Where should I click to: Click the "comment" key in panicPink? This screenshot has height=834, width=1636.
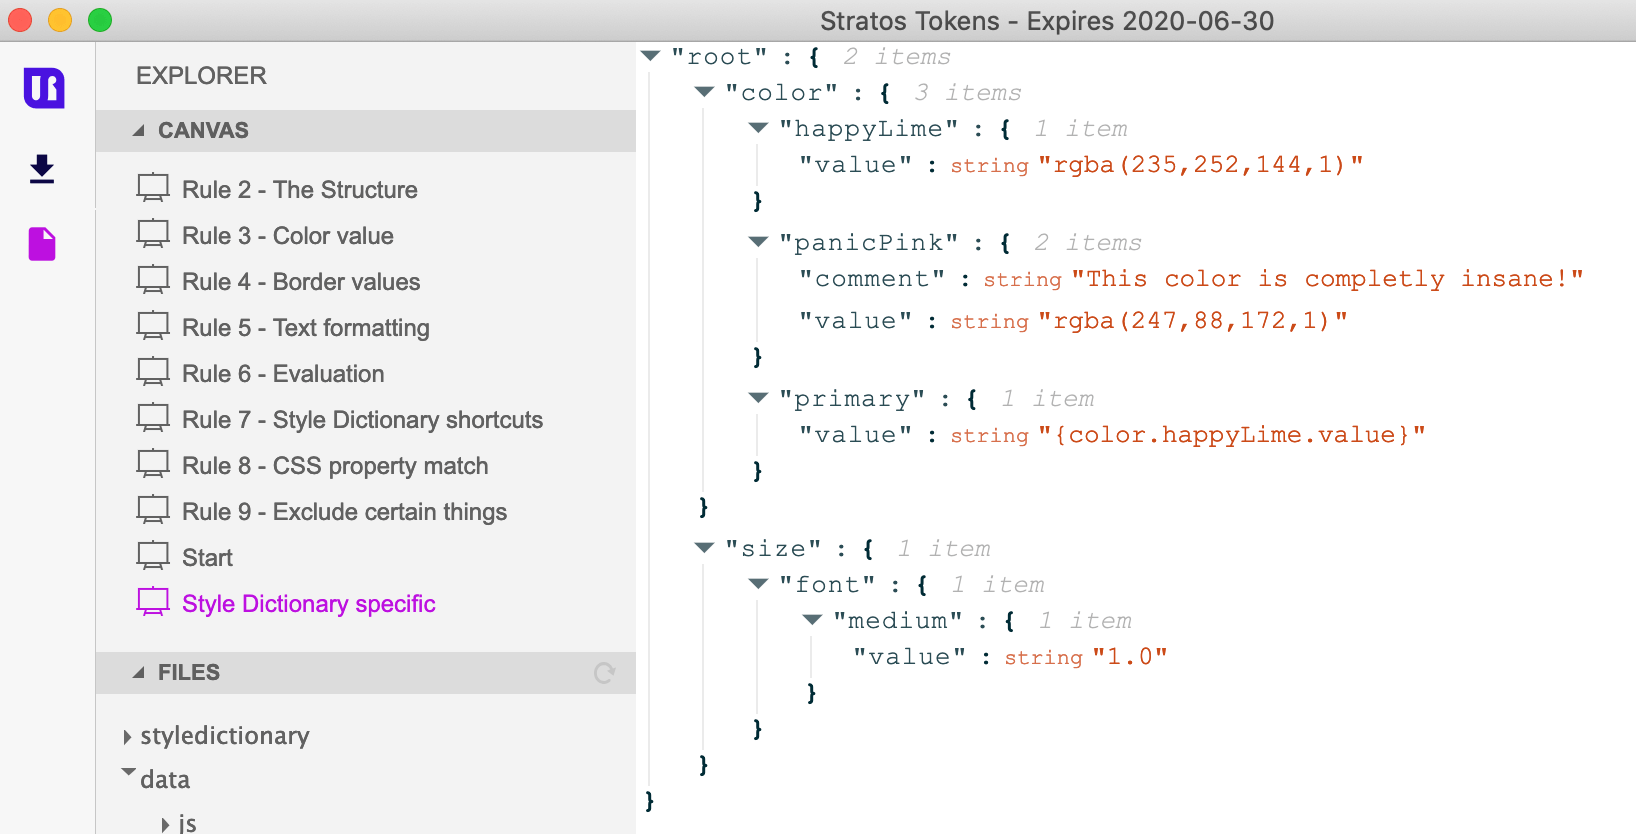(872, 279)
